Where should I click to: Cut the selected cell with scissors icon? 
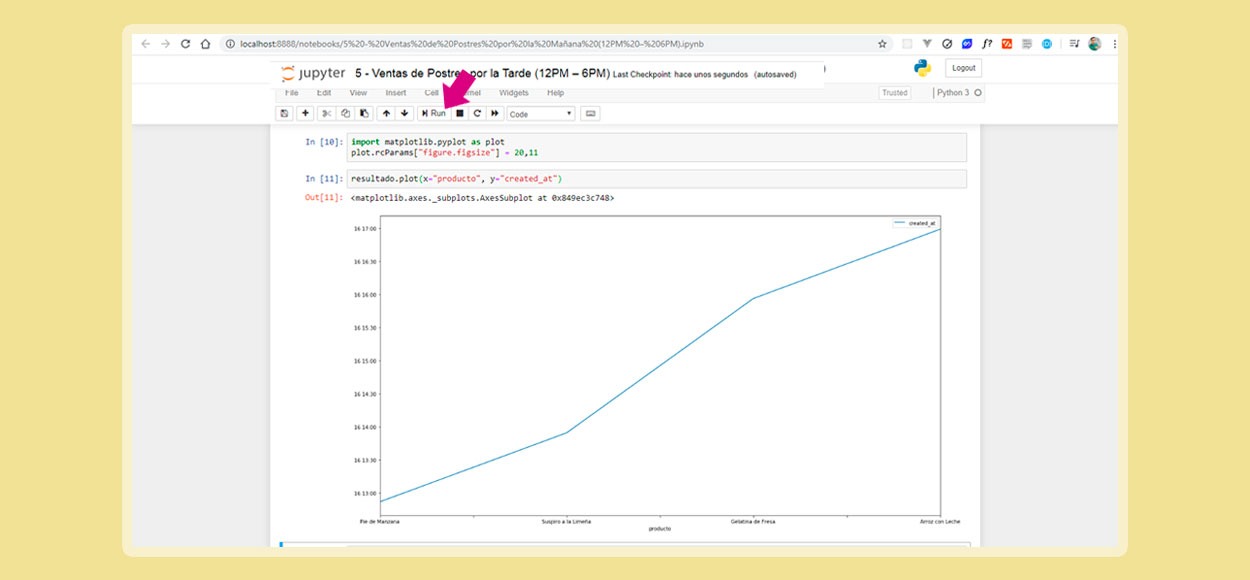326,114
